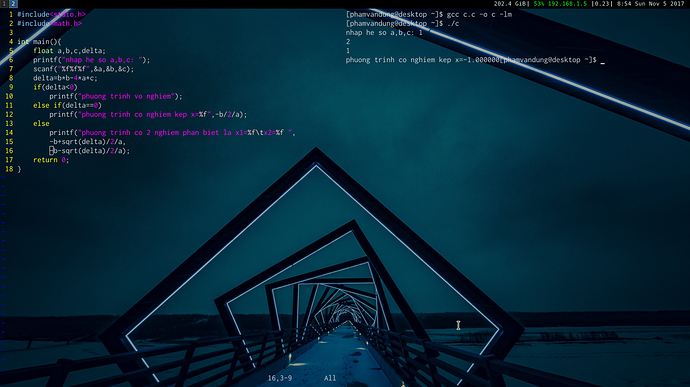Screen dimensions: 690x387
Task: Click the 192.168.1.5 IP address status
Action: [x=567, y=4]
